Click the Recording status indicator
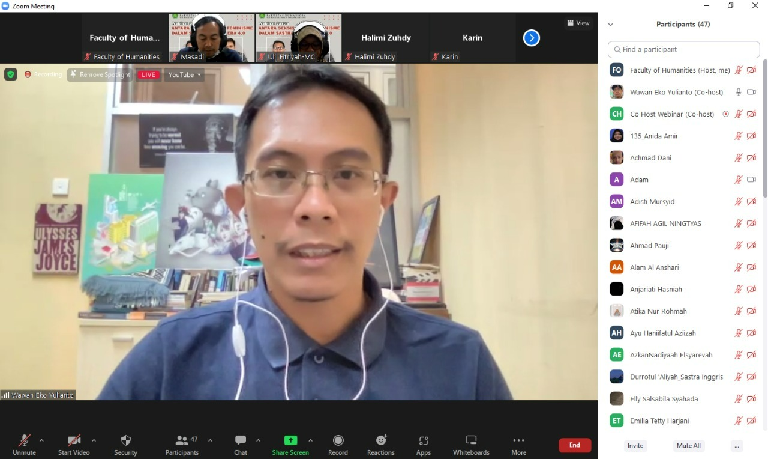Viewport: 768px width, 459px height. (x=44, y=74)
